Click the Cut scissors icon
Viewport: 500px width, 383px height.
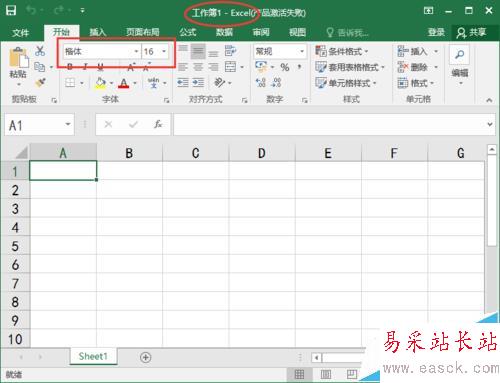40,51
